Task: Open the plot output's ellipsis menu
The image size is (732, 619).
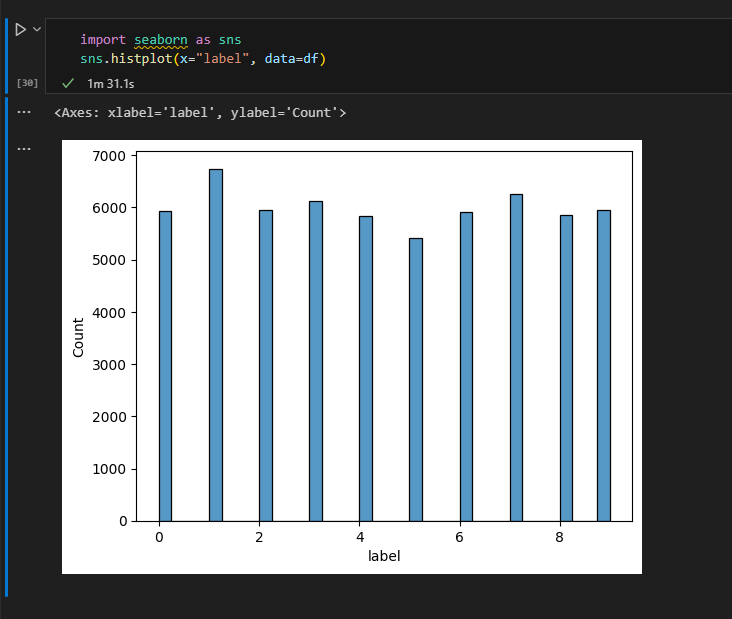Action: [x=24, y=149]
